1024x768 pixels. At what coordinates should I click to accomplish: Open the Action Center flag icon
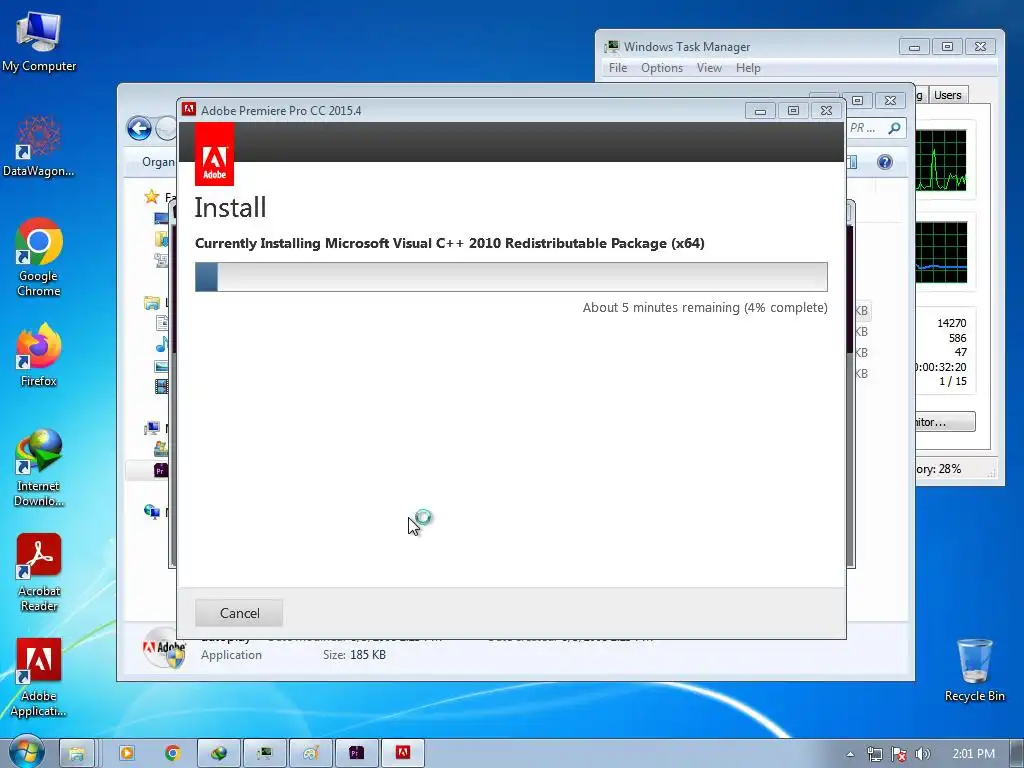899,754
